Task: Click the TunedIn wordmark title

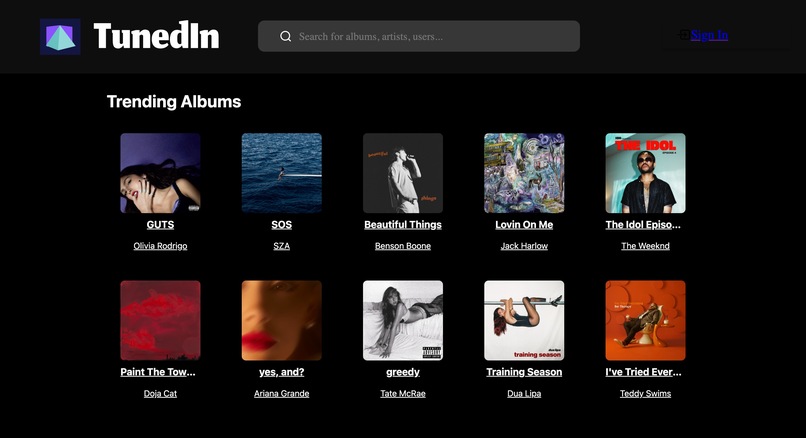Action: click(x=156, y=36)
